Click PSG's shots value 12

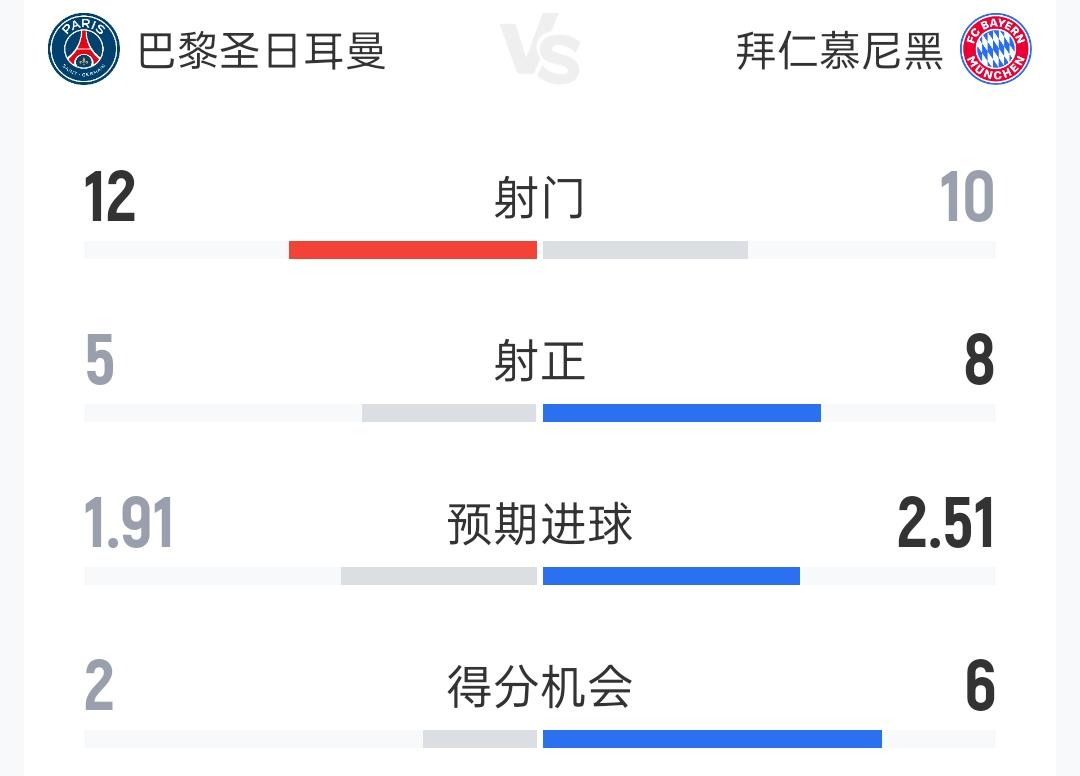click(110, 197)
